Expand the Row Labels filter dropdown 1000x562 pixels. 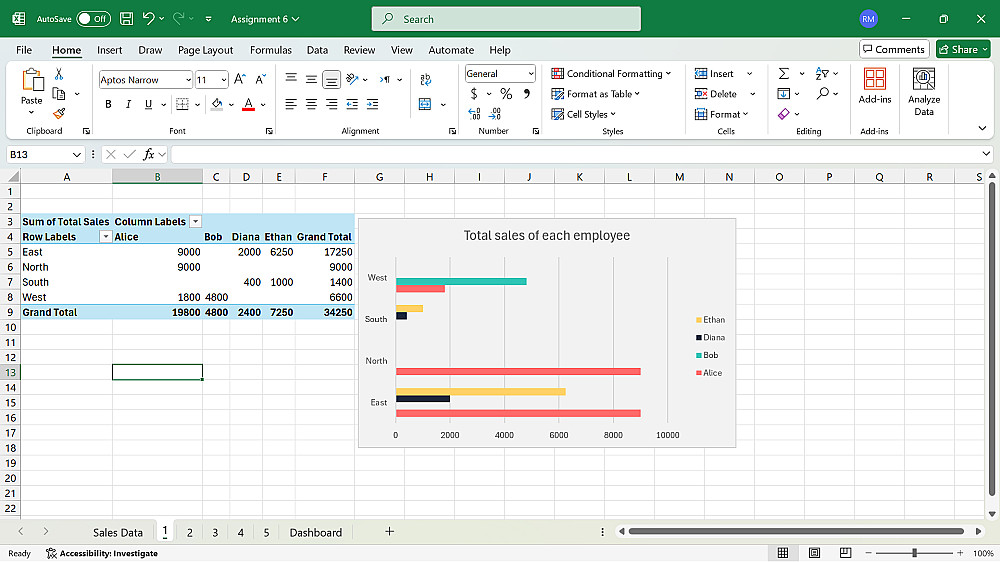pyautogui.click(x=105, y=237)
